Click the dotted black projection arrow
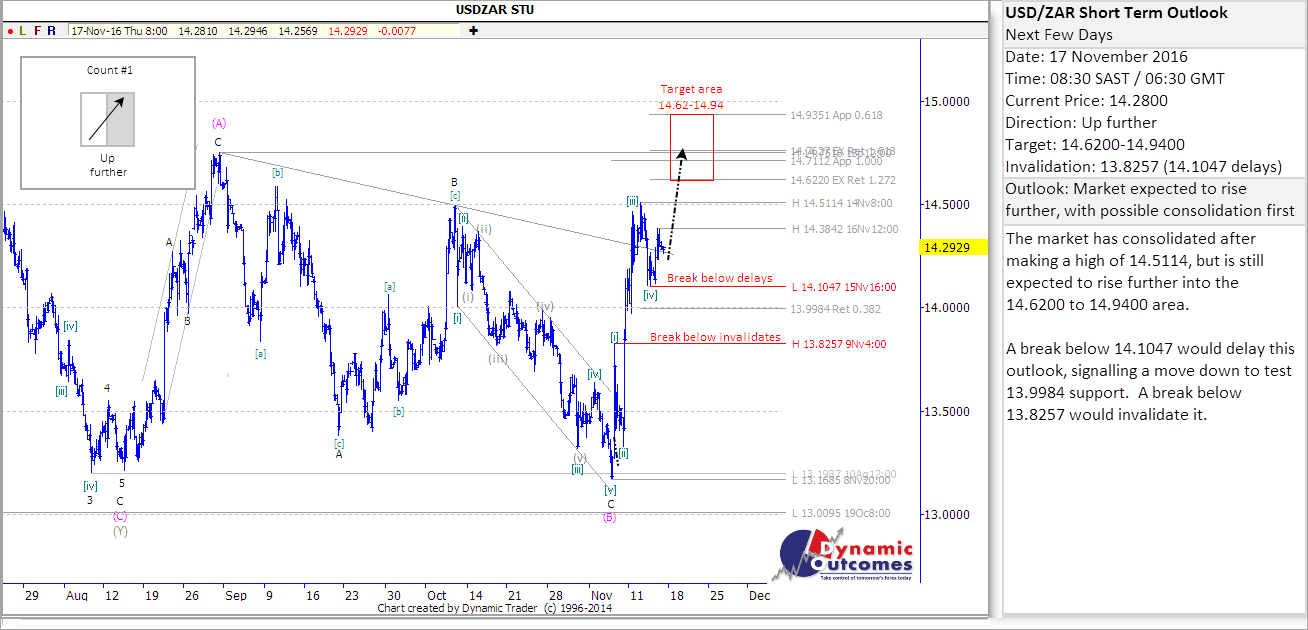 (x=675, y=200)
